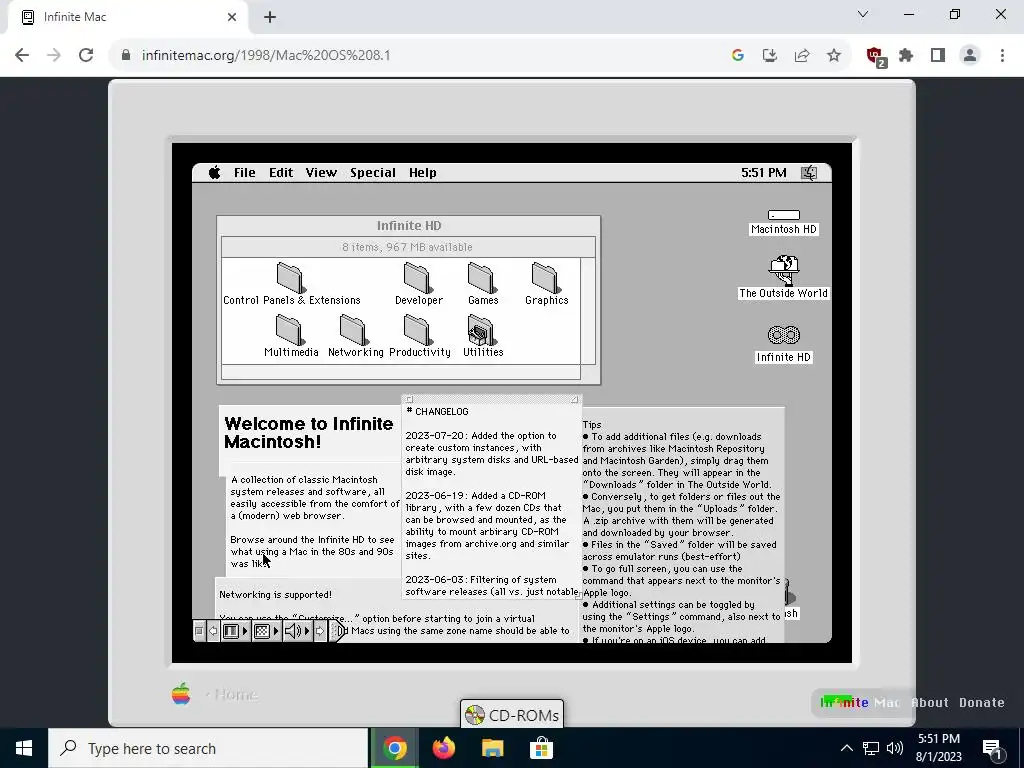Bookmark this page with the star
Viewport: 1024px width, 768px height.
tap(834, 56)
